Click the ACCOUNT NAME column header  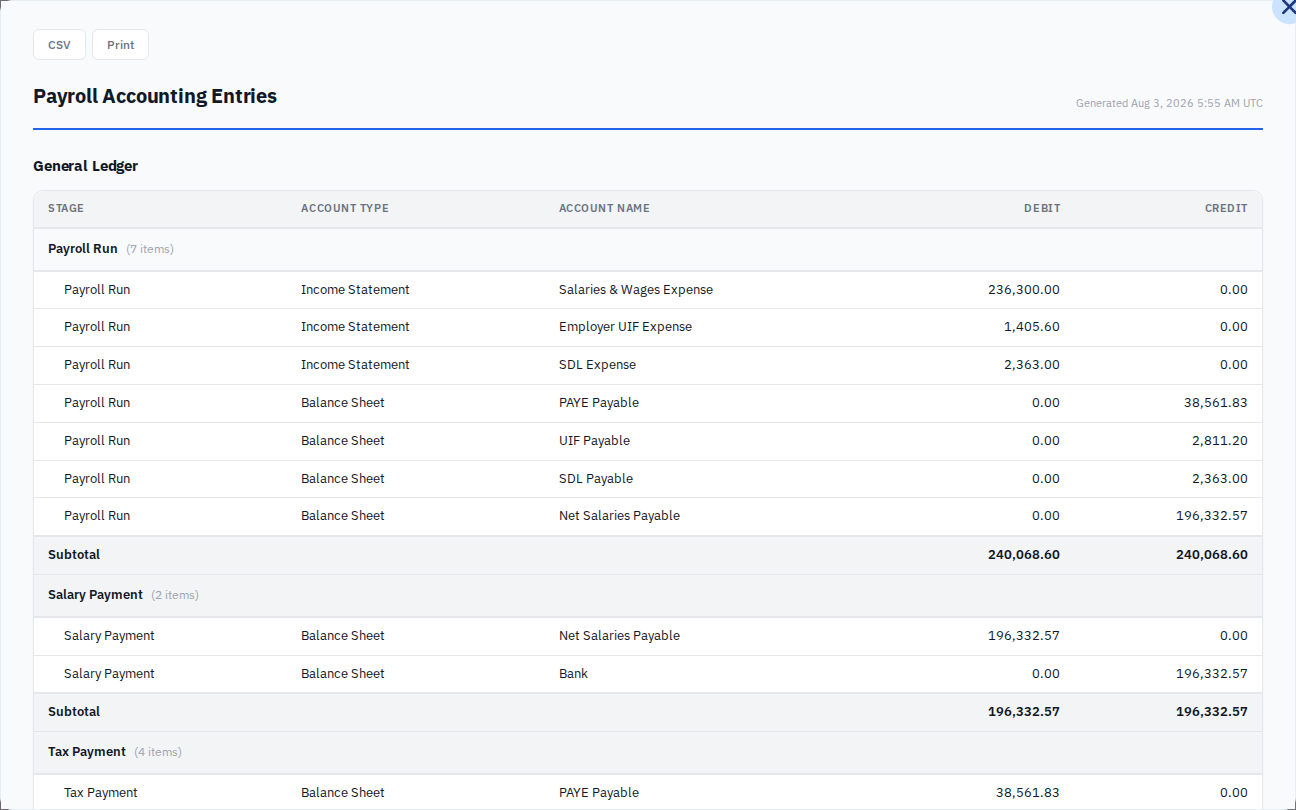(604, 209)
